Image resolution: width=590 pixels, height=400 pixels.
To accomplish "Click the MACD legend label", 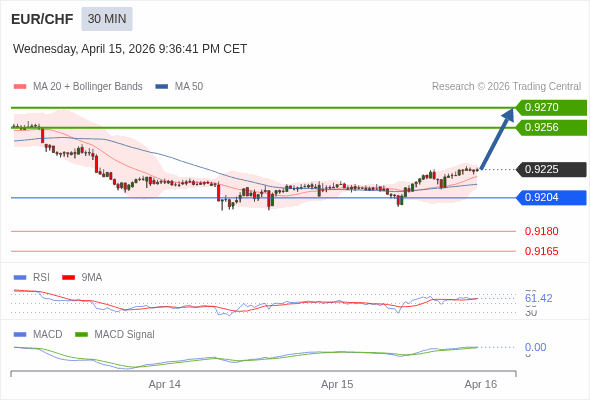I will pyautogui.click(x=48, y=335).
